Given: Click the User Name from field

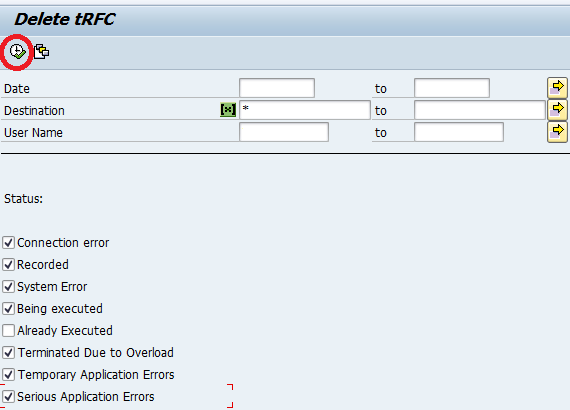Looking at the screenshot, I should 284,132.
